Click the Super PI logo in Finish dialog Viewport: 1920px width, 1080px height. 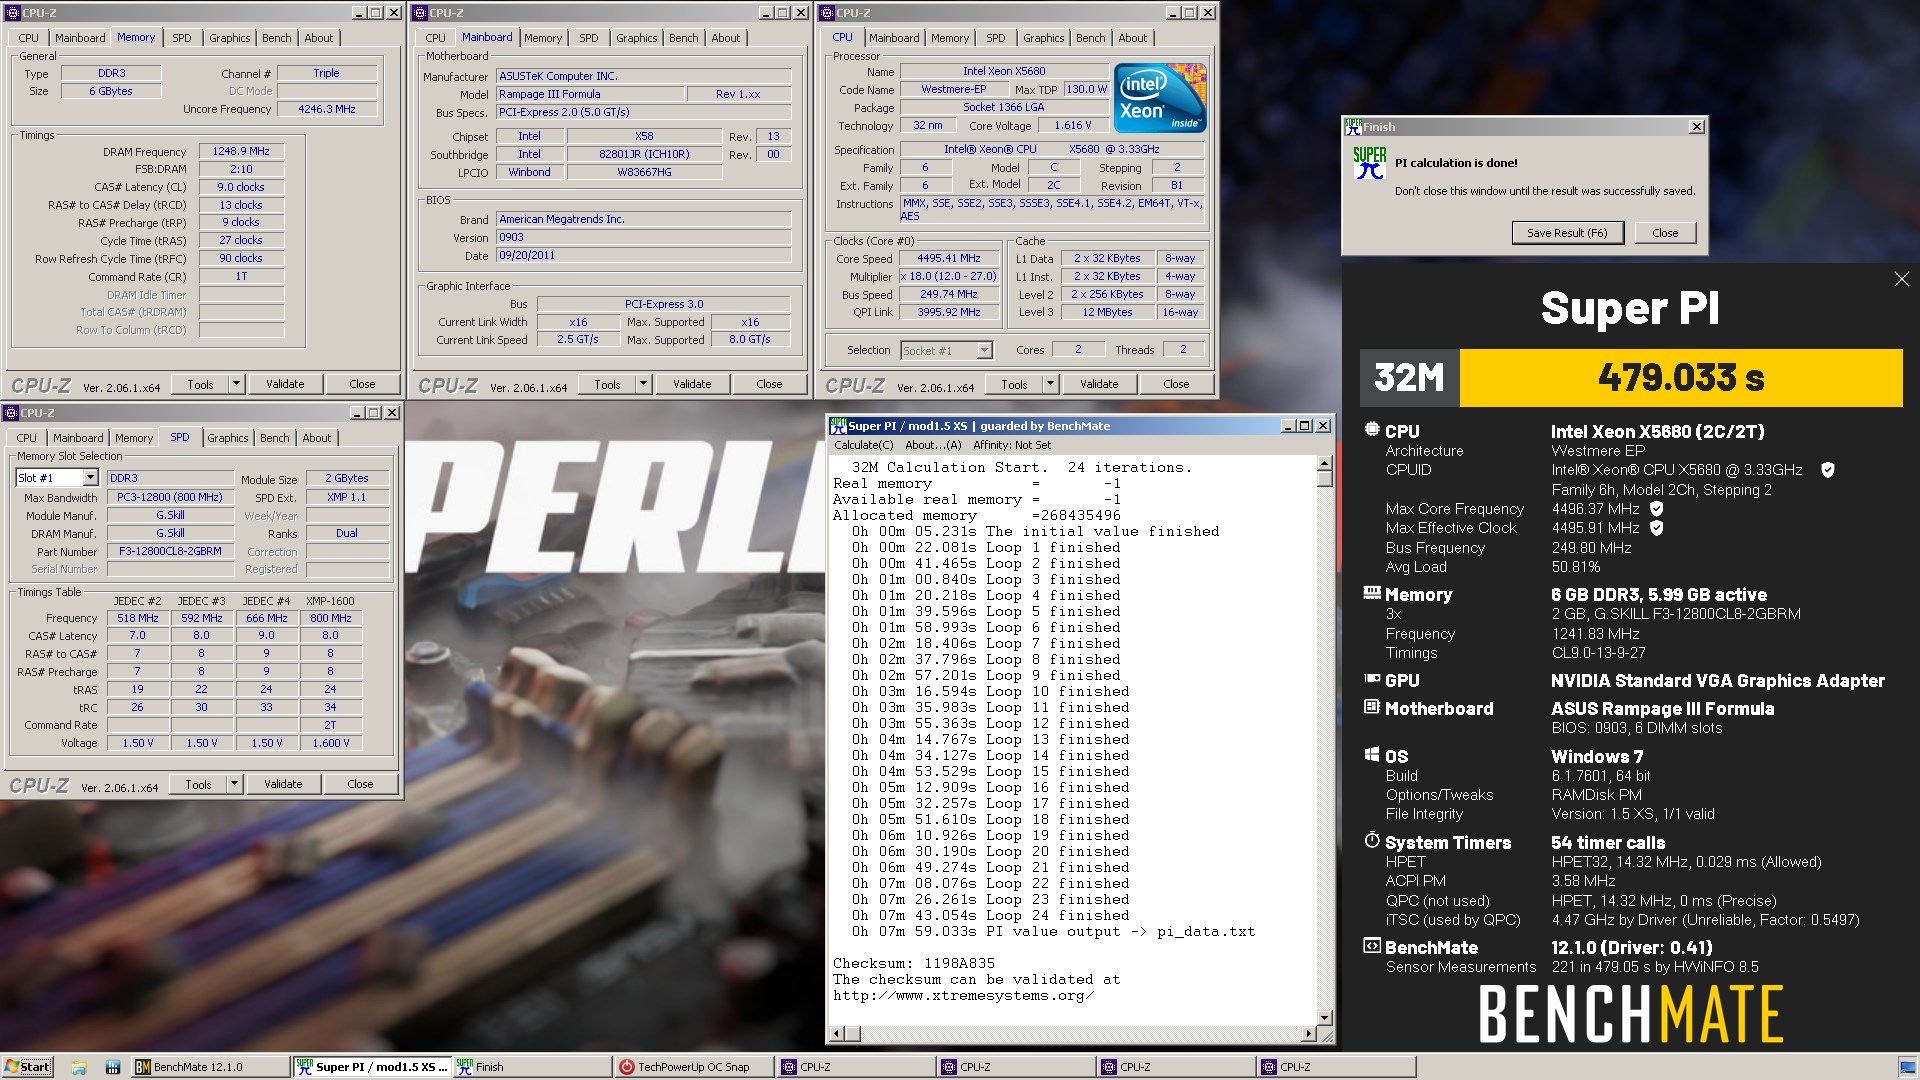pyautogui.click(x=1369, y=163)
